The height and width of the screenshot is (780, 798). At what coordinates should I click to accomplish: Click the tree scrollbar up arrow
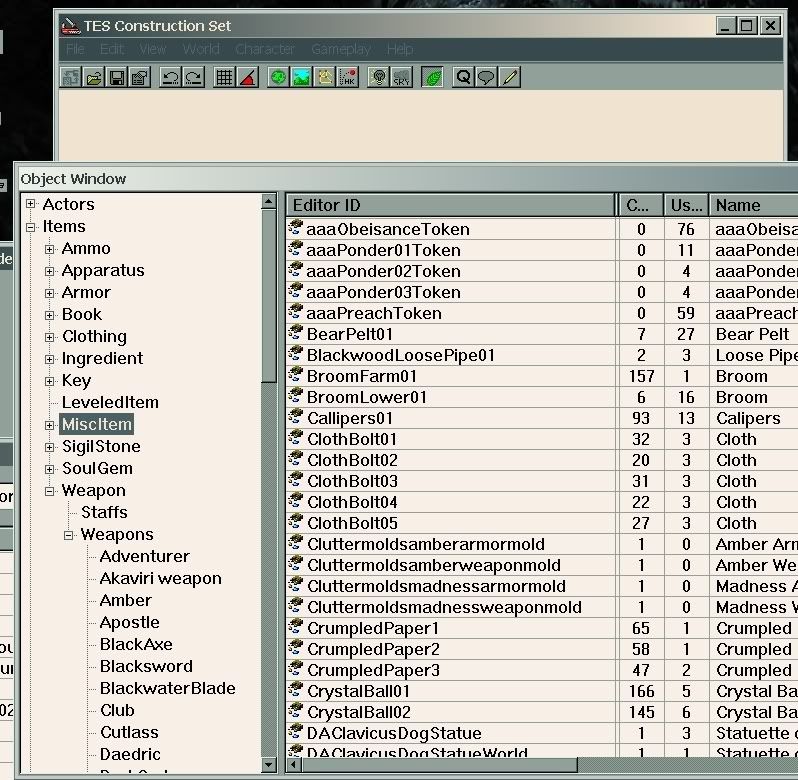[269, 202]
